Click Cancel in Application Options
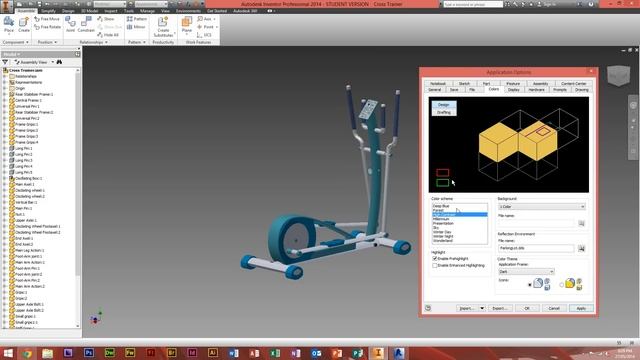The height and width of the screenshot is (360, 640). coord(554,309)
